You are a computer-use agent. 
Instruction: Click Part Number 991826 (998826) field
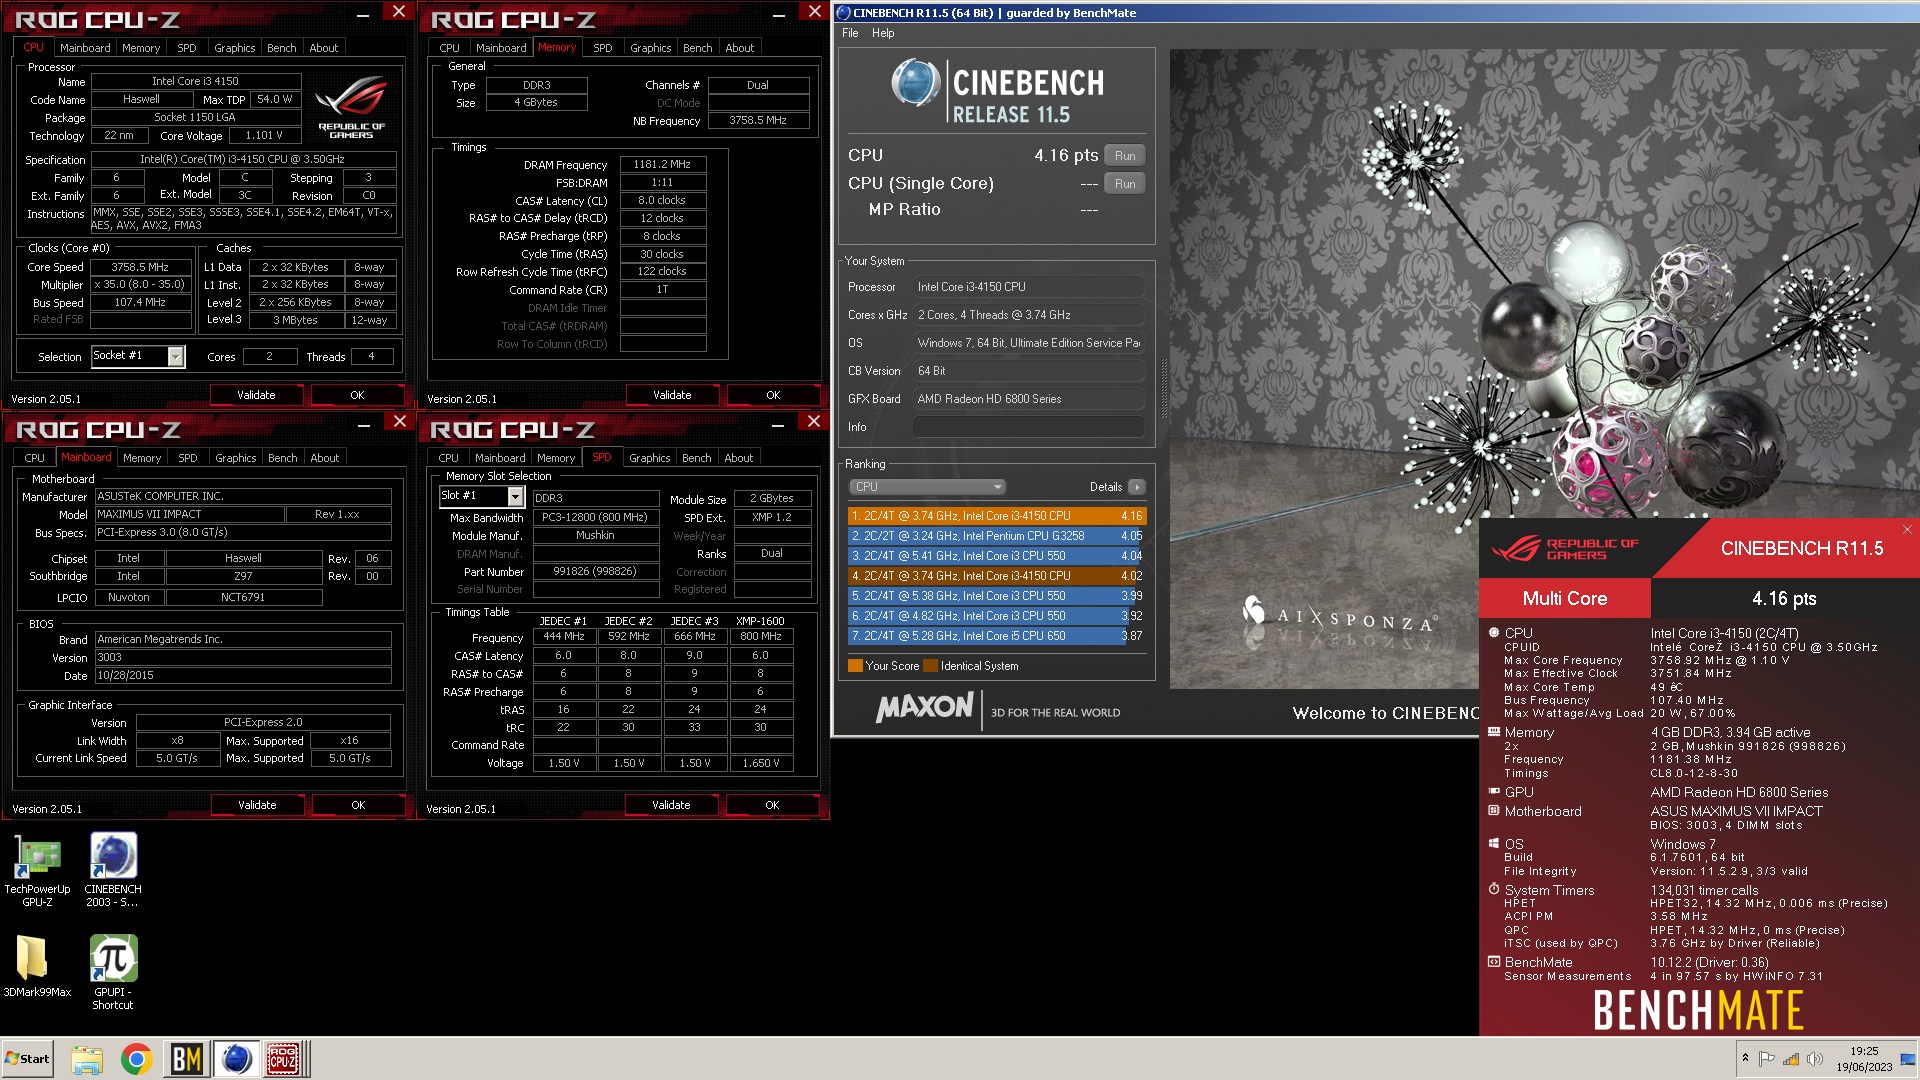595,572
